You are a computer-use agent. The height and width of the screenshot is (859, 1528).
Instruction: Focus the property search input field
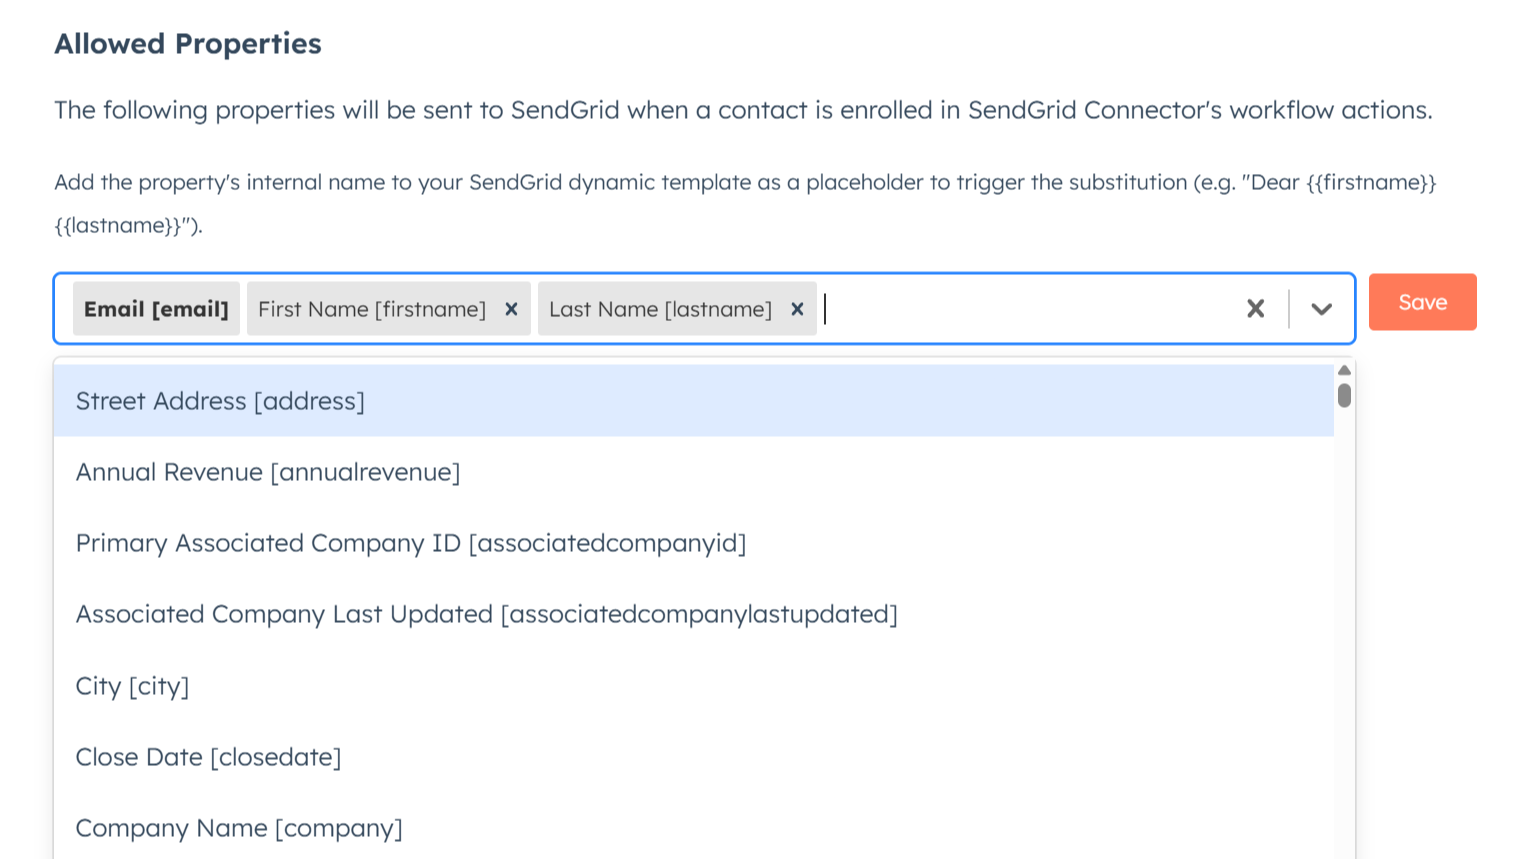coord(1020,309)
